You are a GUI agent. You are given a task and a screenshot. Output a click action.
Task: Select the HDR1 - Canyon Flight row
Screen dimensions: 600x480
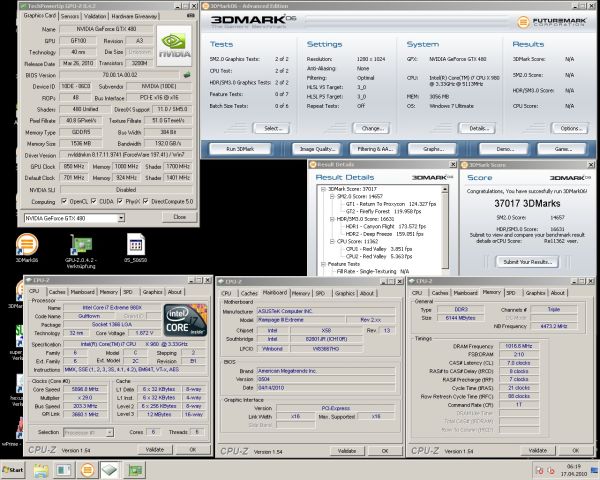[x=386, y=227]
